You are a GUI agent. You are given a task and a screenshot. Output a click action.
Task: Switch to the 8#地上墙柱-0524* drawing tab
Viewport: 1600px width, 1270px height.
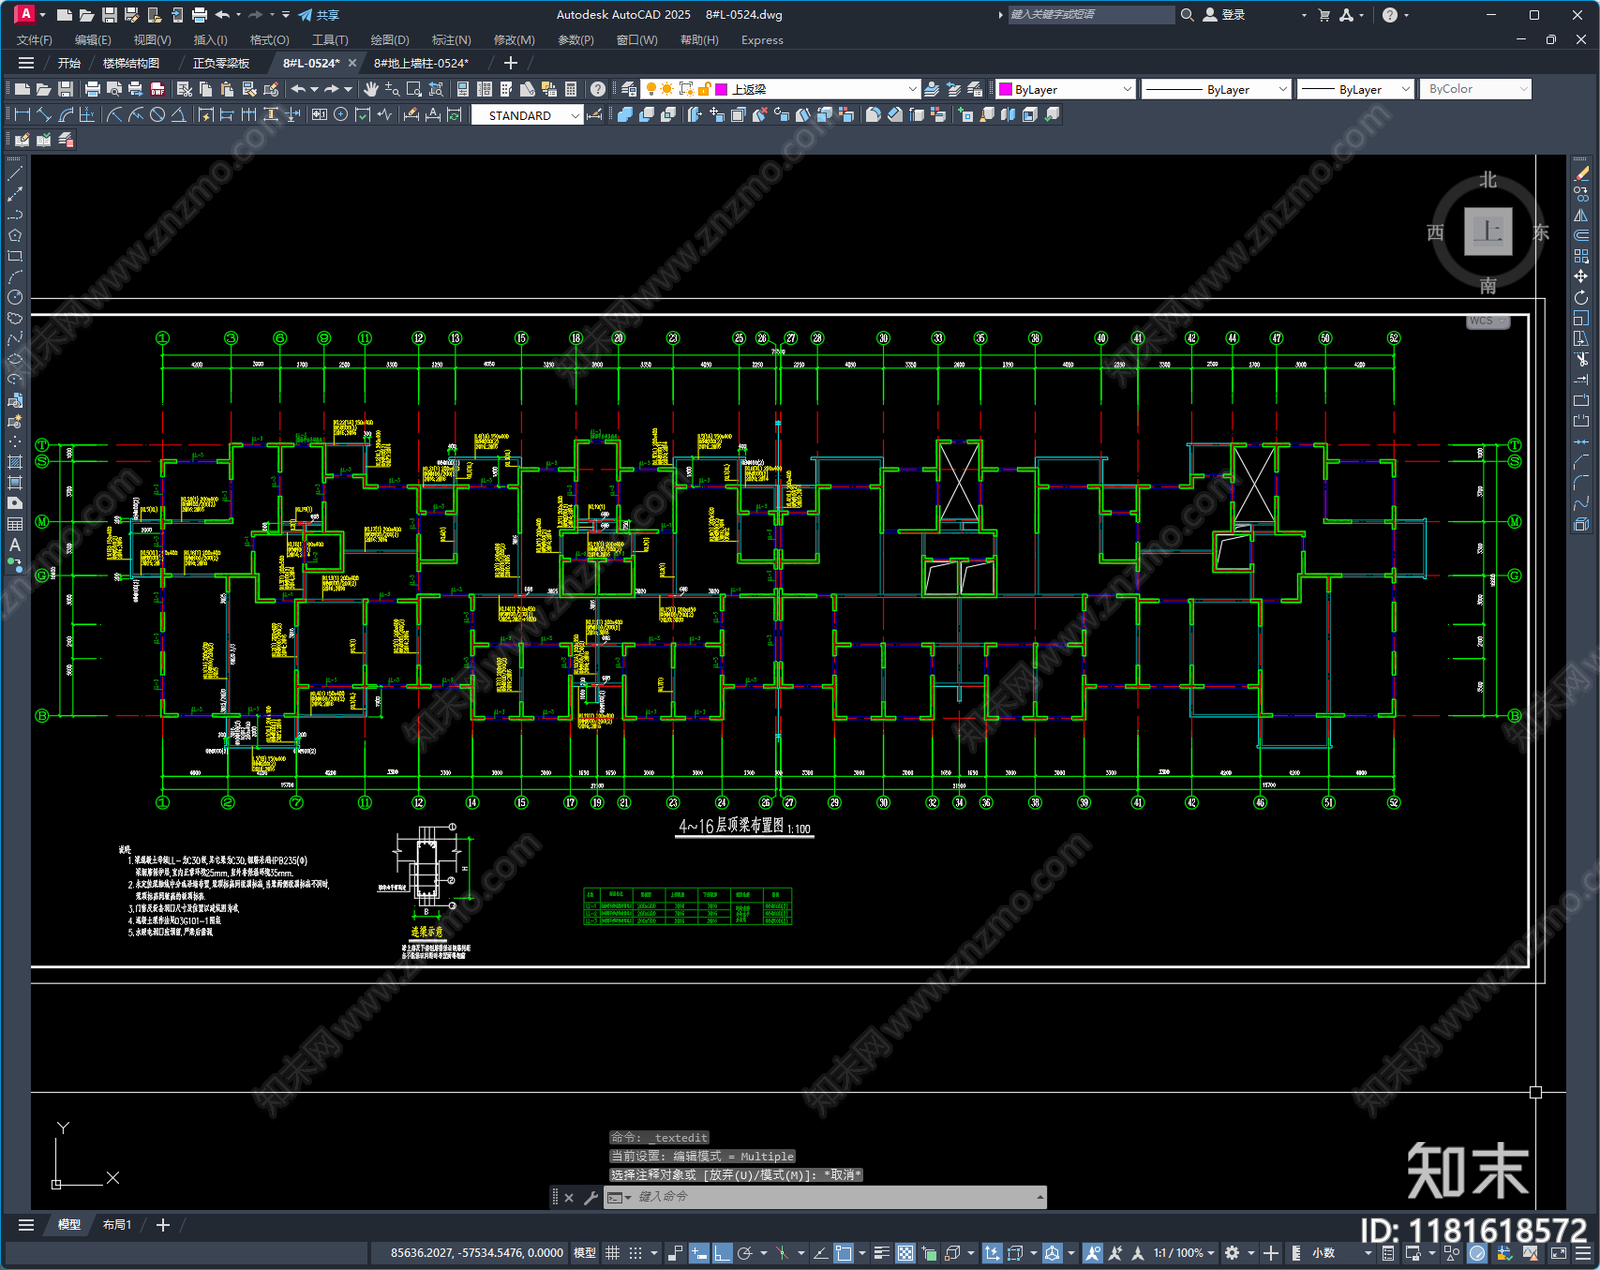coord(421,63)
